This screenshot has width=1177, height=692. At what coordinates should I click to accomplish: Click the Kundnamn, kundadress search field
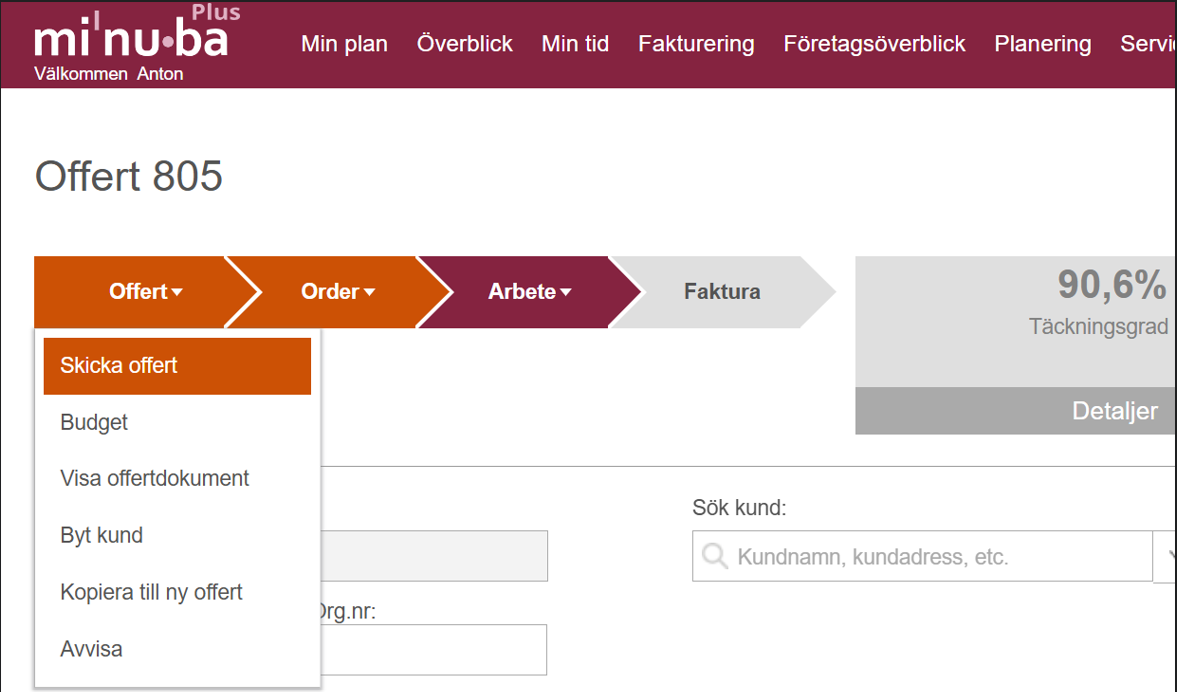pyautogui.click(x=940, y=556)
